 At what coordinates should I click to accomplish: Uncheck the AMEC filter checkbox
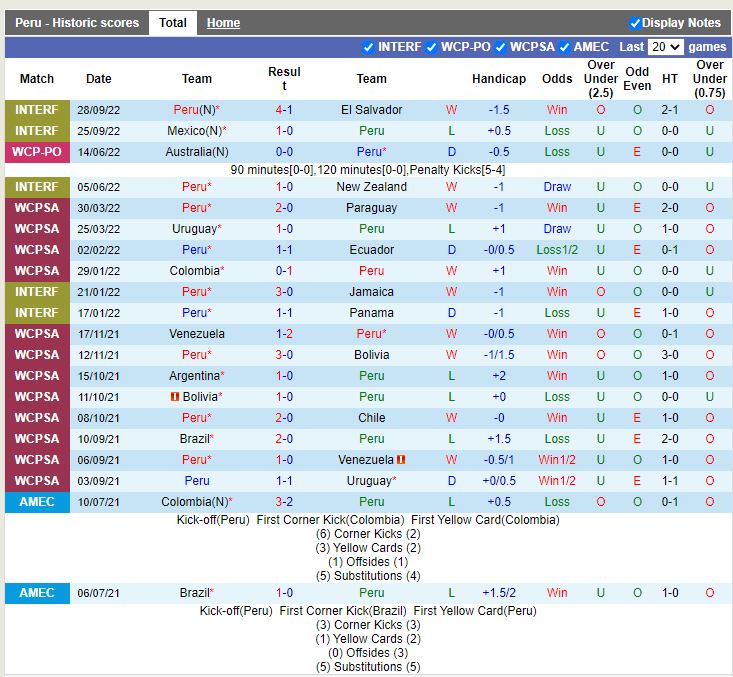coord(564,47)
